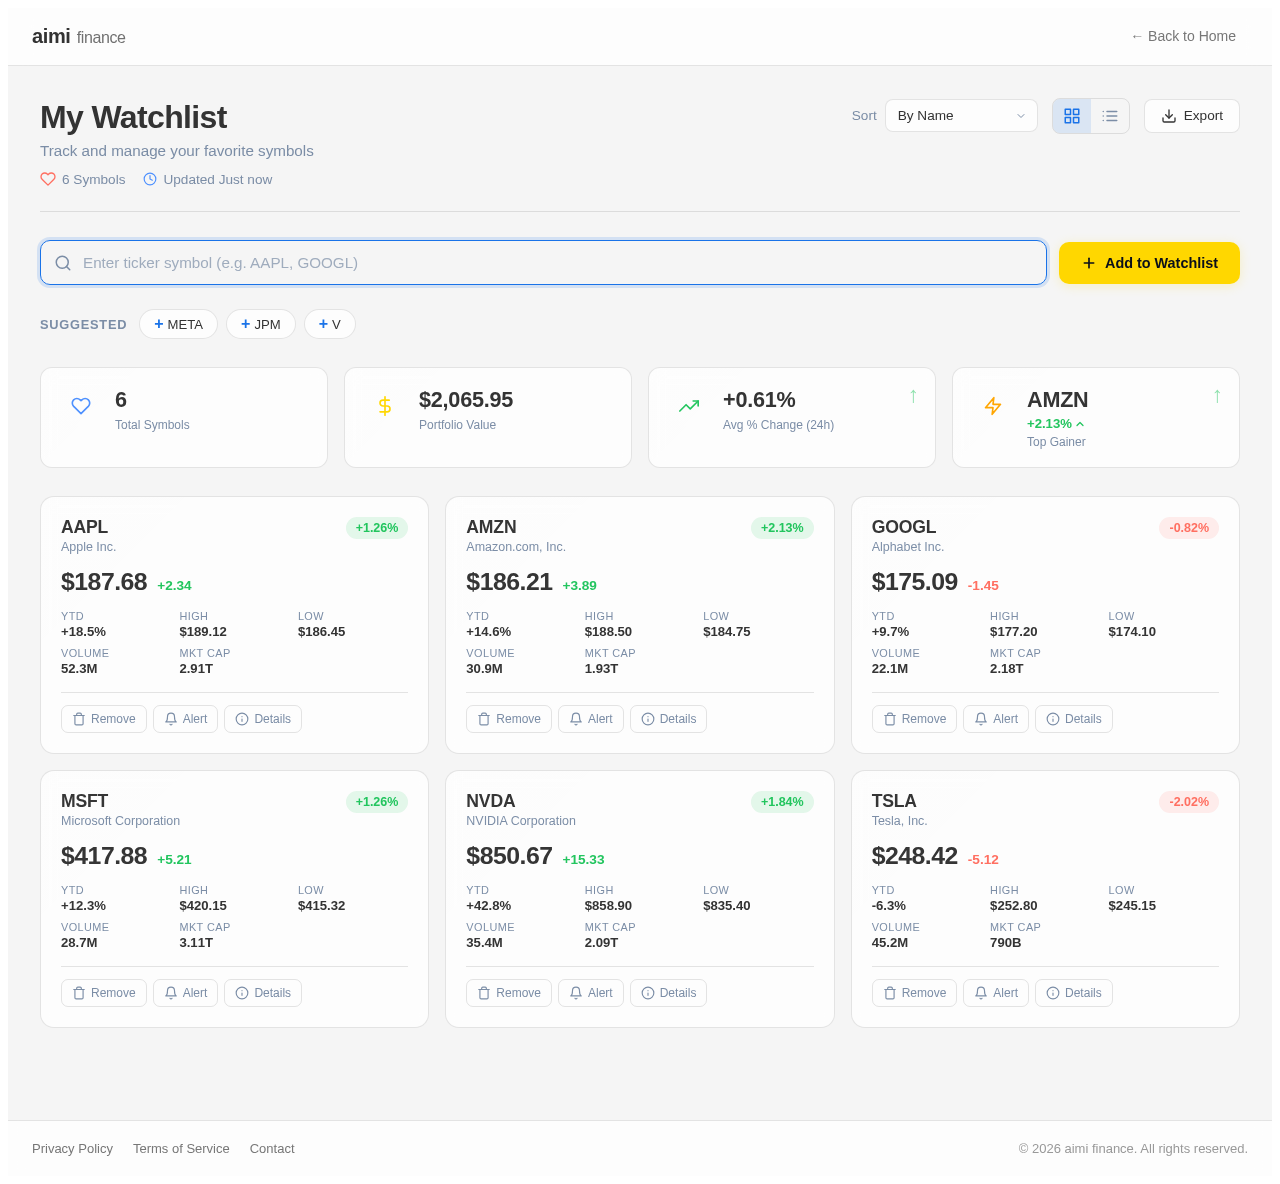
Task: Switch to list view layout
Action: (x=1110, y=116)
